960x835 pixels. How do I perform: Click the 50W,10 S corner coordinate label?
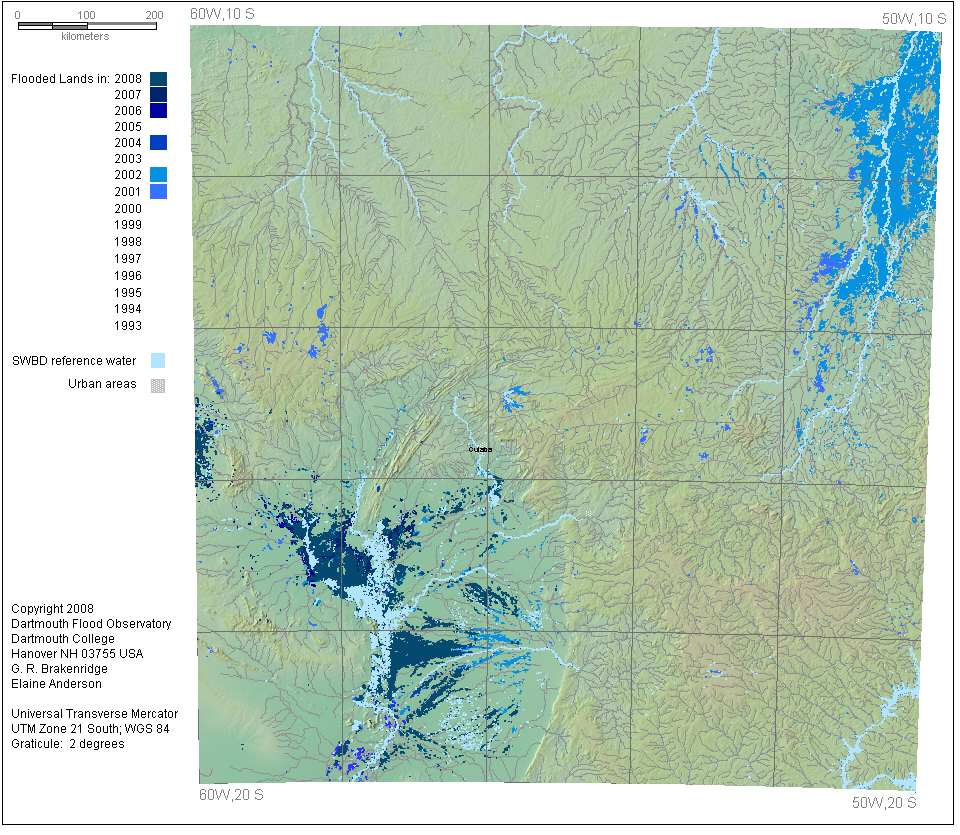tap(913, 19)
